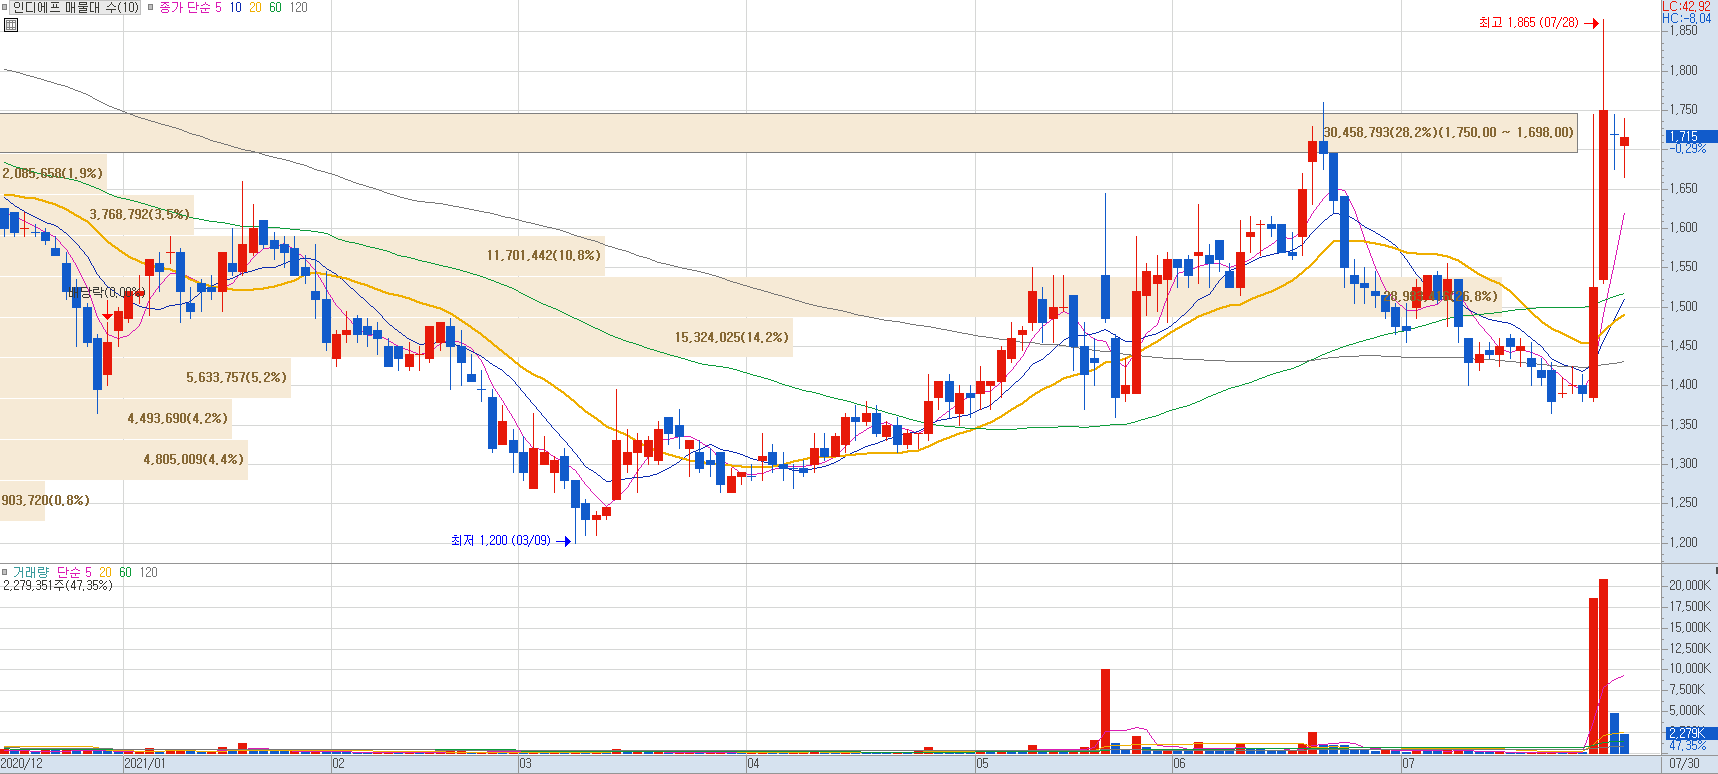Click the 1,400 price axis label
The width and height of the screenshot is (1718, 774).
tap(1684, 384)
